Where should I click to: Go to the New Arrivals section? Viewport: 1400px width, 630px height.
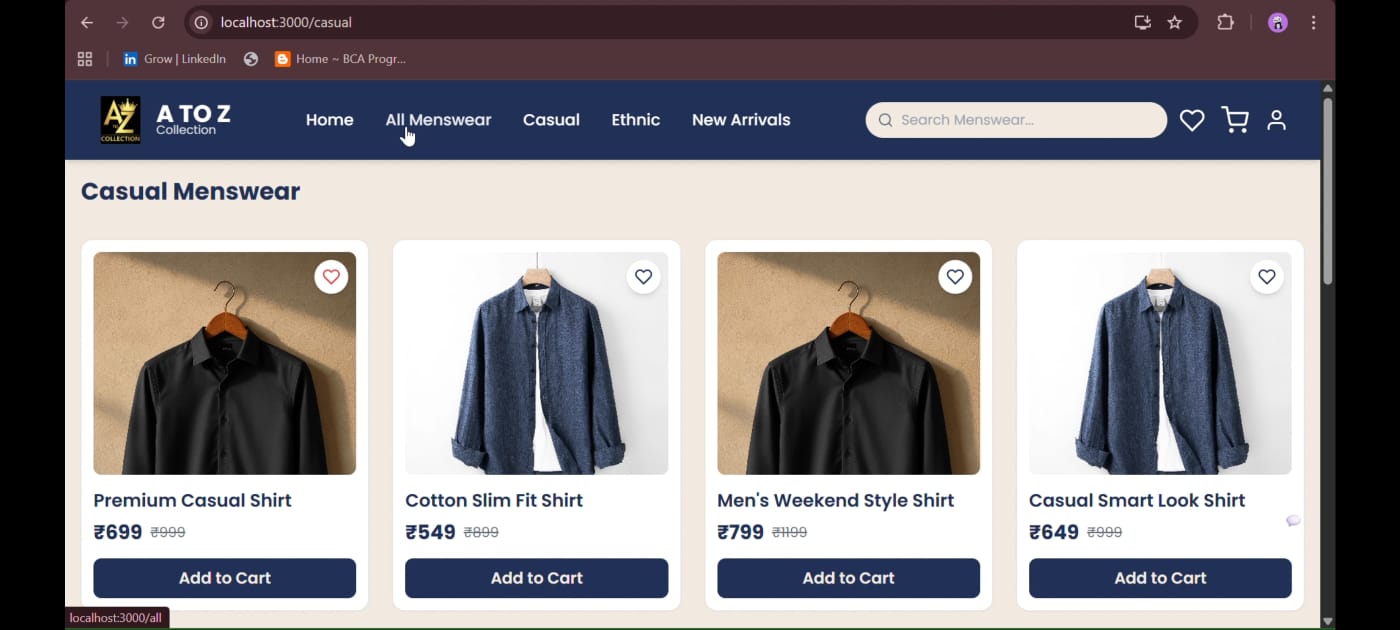pyautogui.click(x=741, y=120)
